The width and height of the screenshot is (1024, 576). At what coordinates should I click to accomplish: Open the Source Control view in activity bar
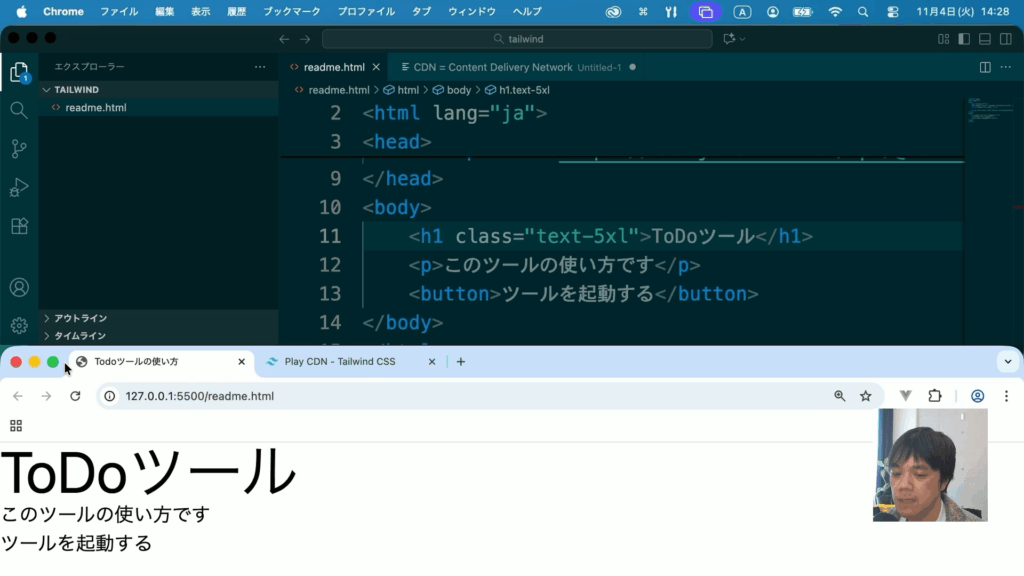tap(18, 149)
